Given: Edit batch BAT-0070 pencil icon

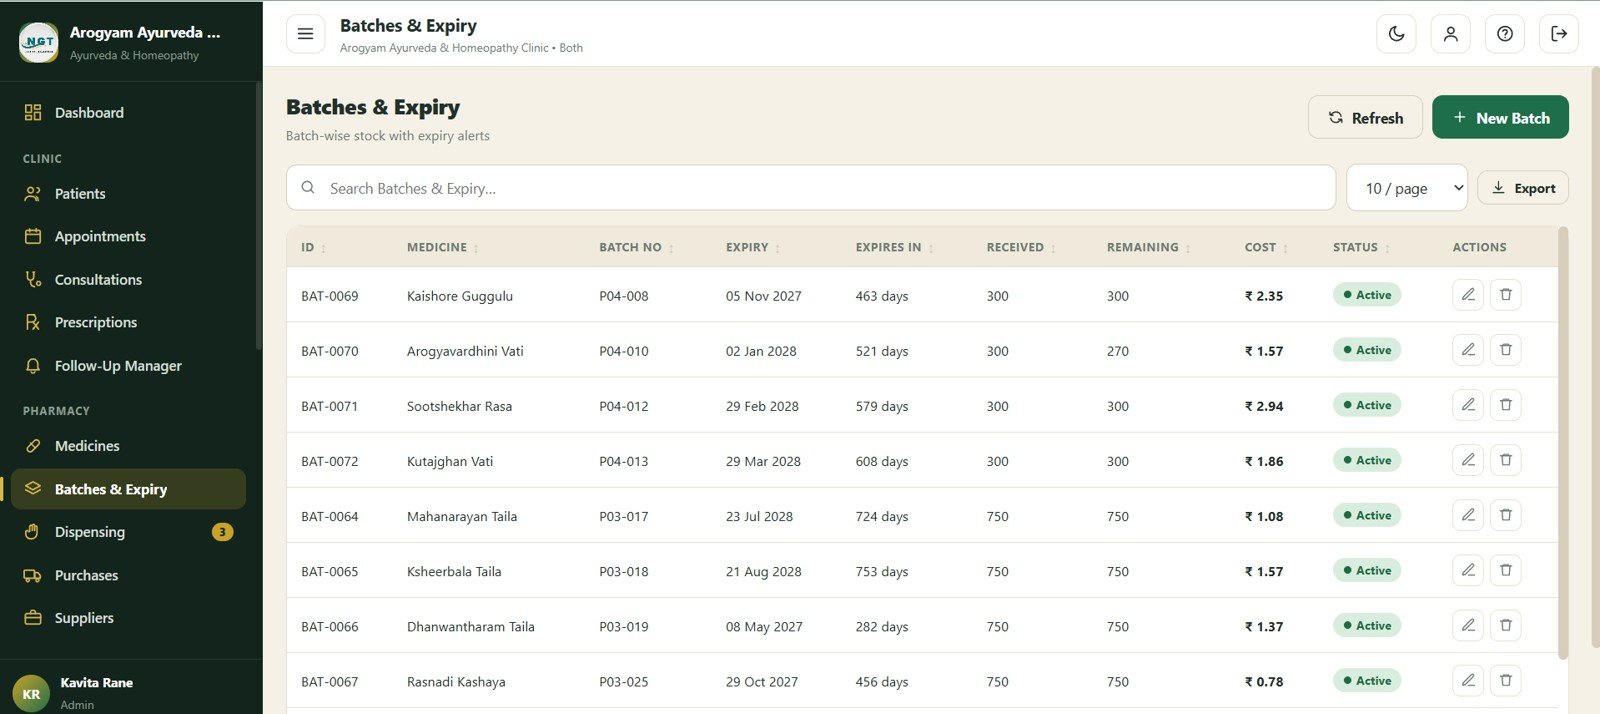Looking at the screenshot, I should point(1467,350).
